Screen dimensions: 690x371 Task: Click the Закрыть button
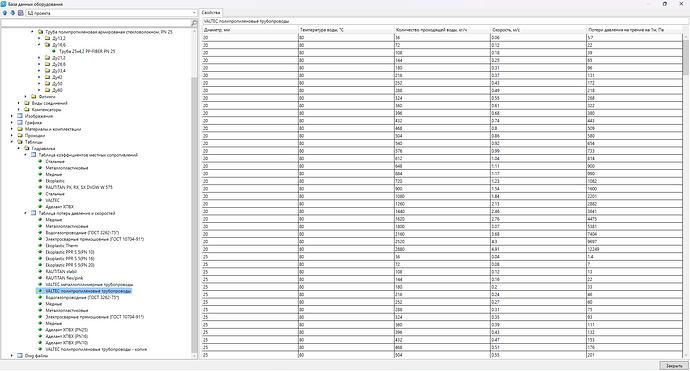(x=674, y=366)
